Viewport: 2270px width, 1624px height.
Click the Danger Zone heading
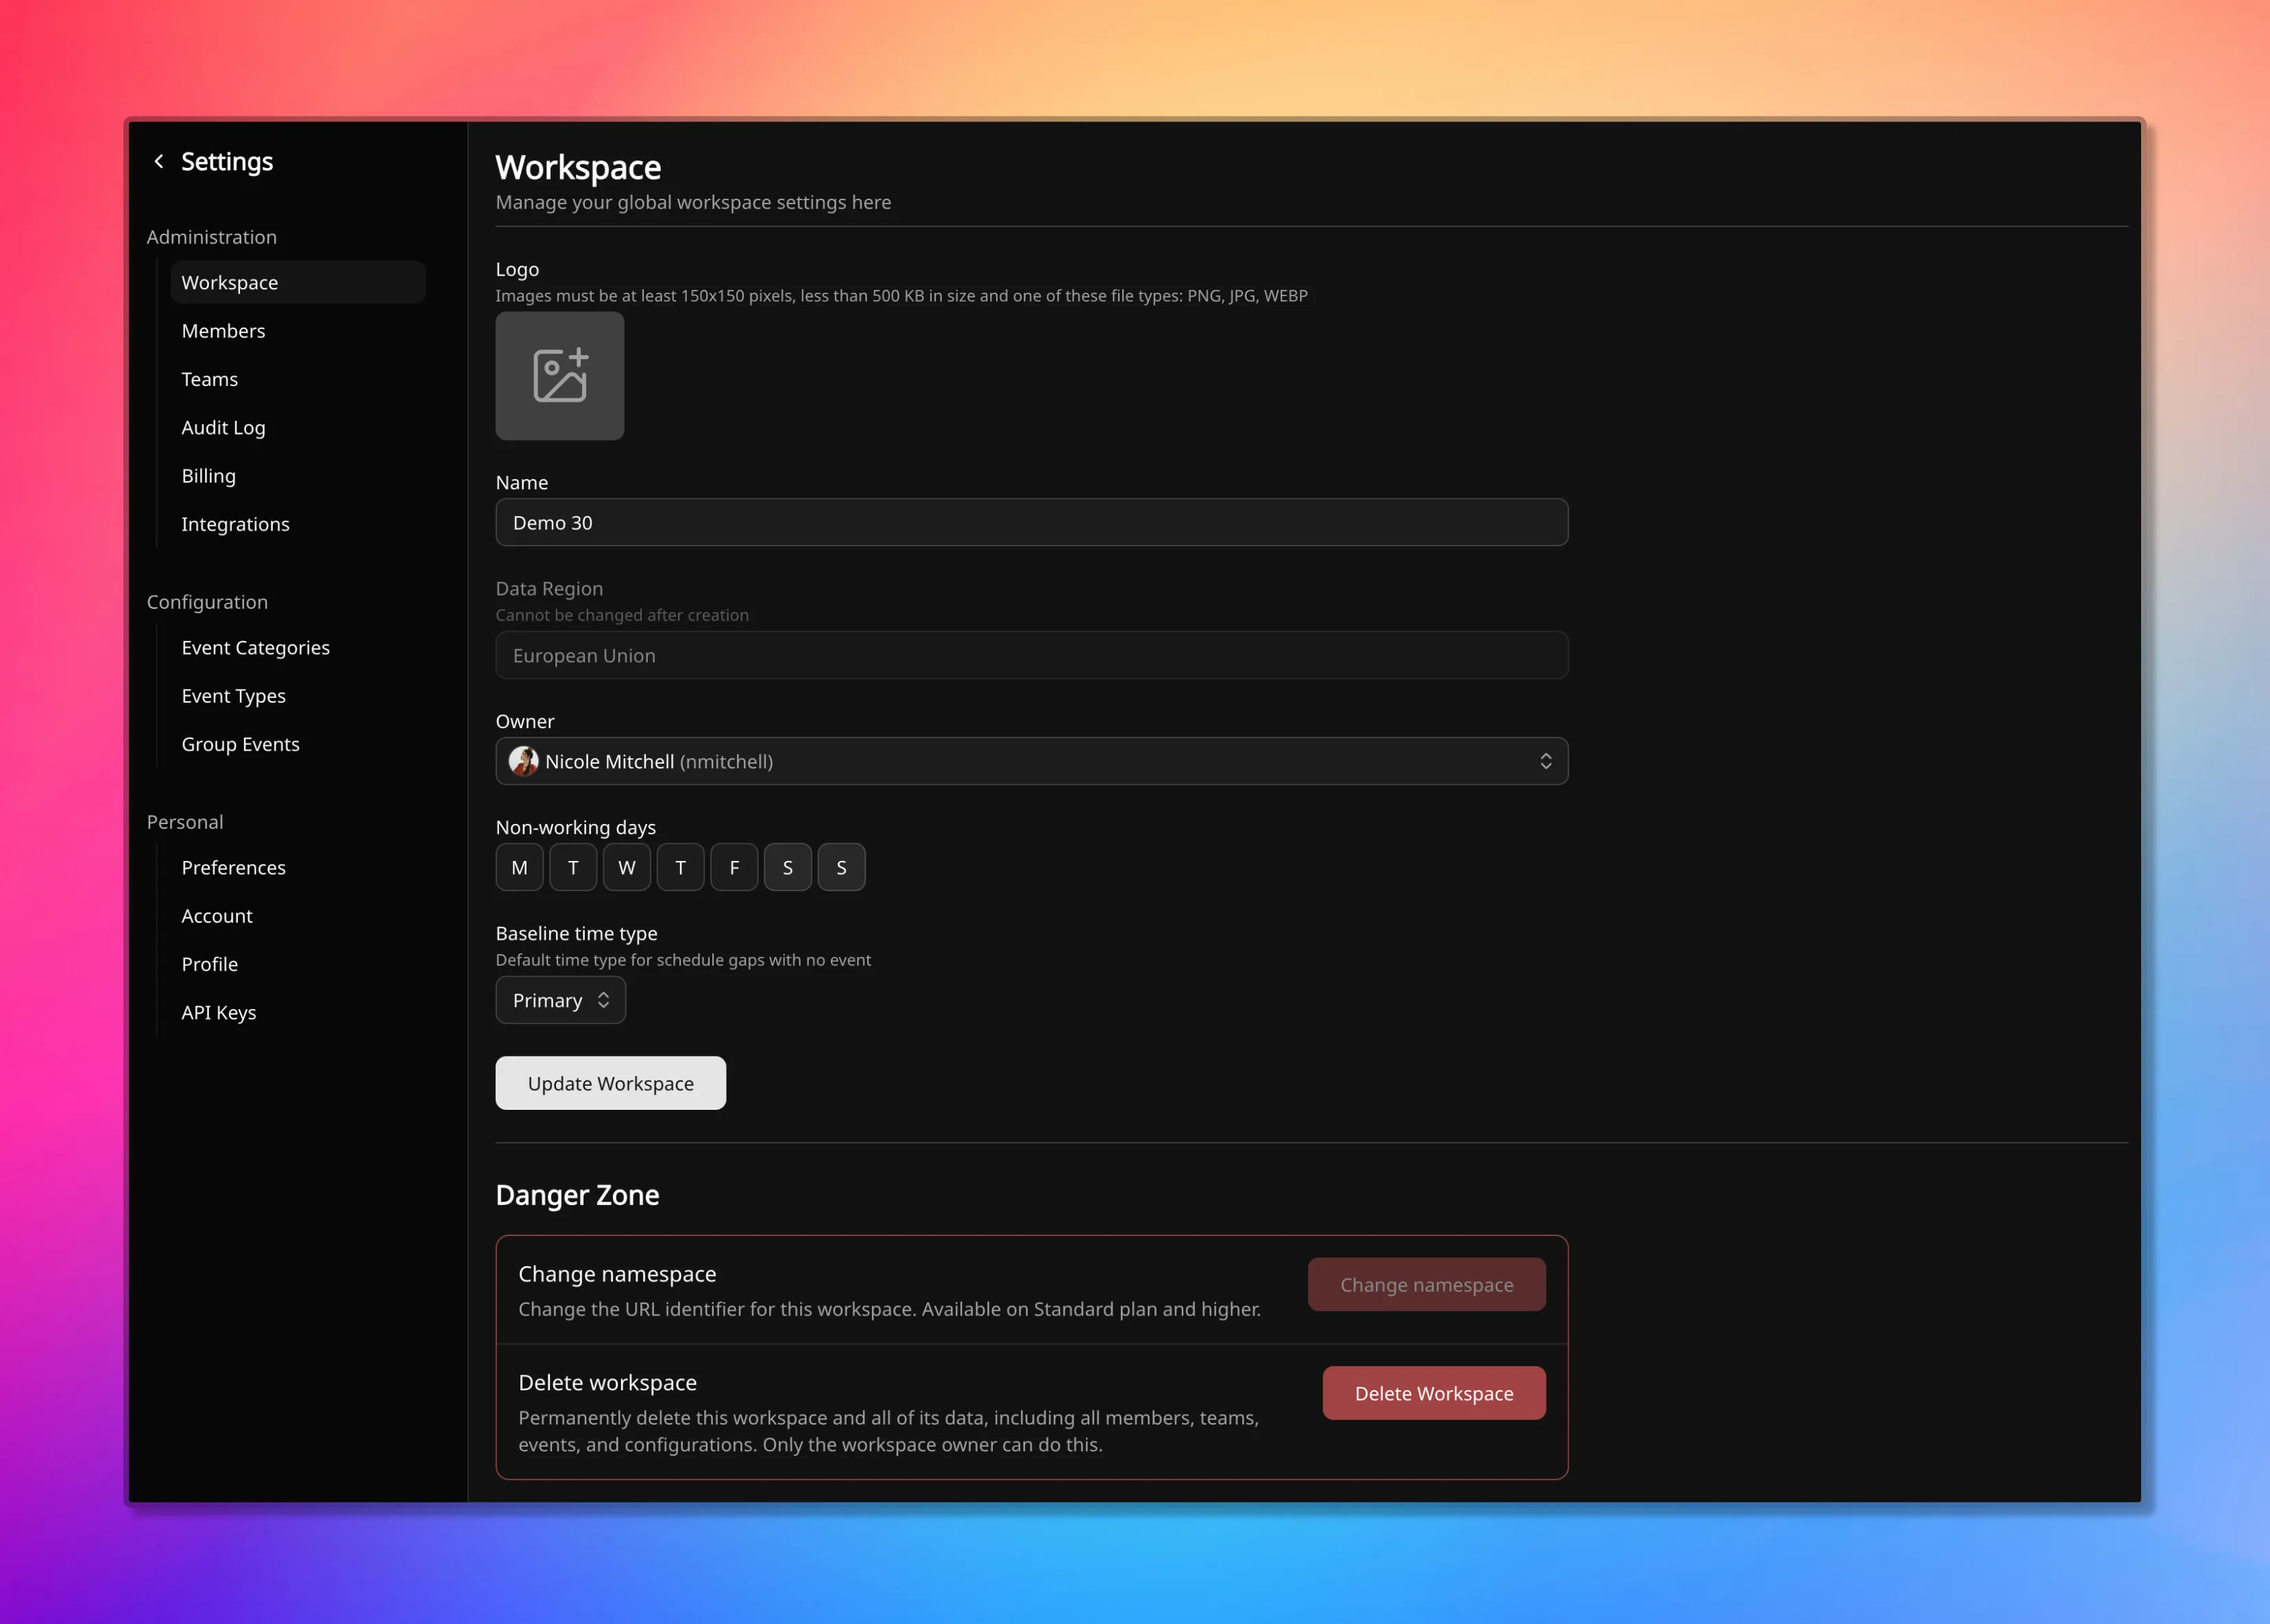pos(578,1196)
